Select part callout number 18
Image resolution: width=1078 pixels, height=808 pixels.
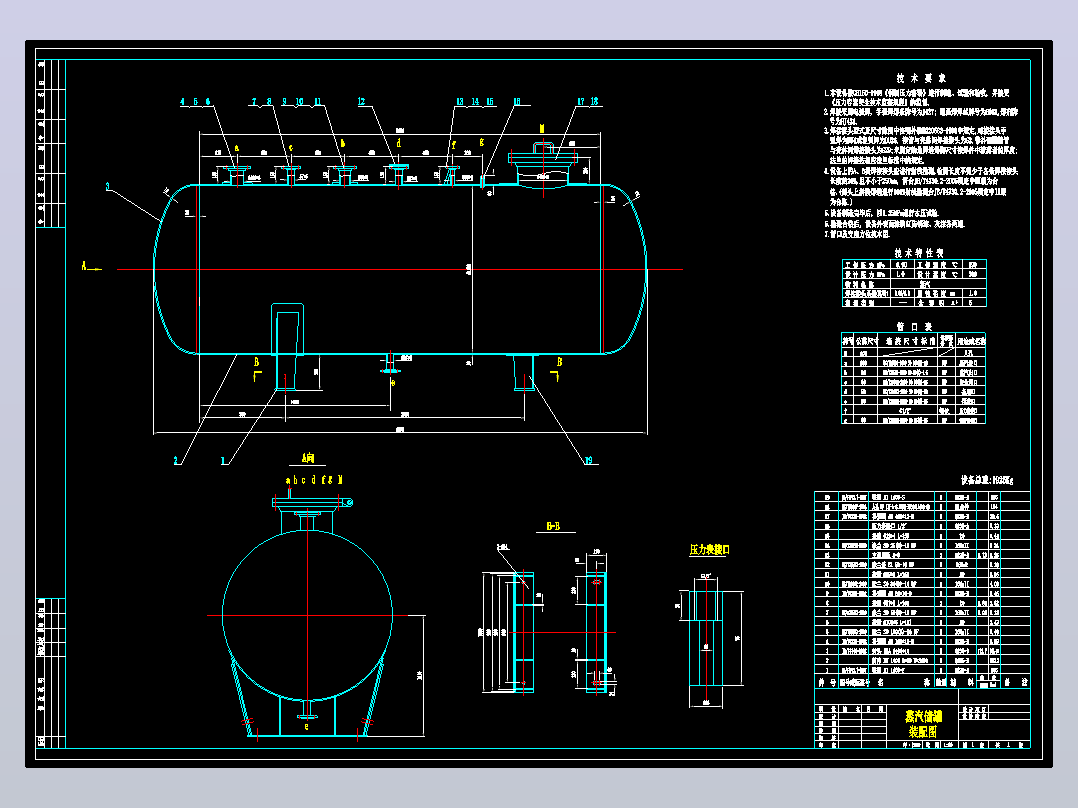594,102
